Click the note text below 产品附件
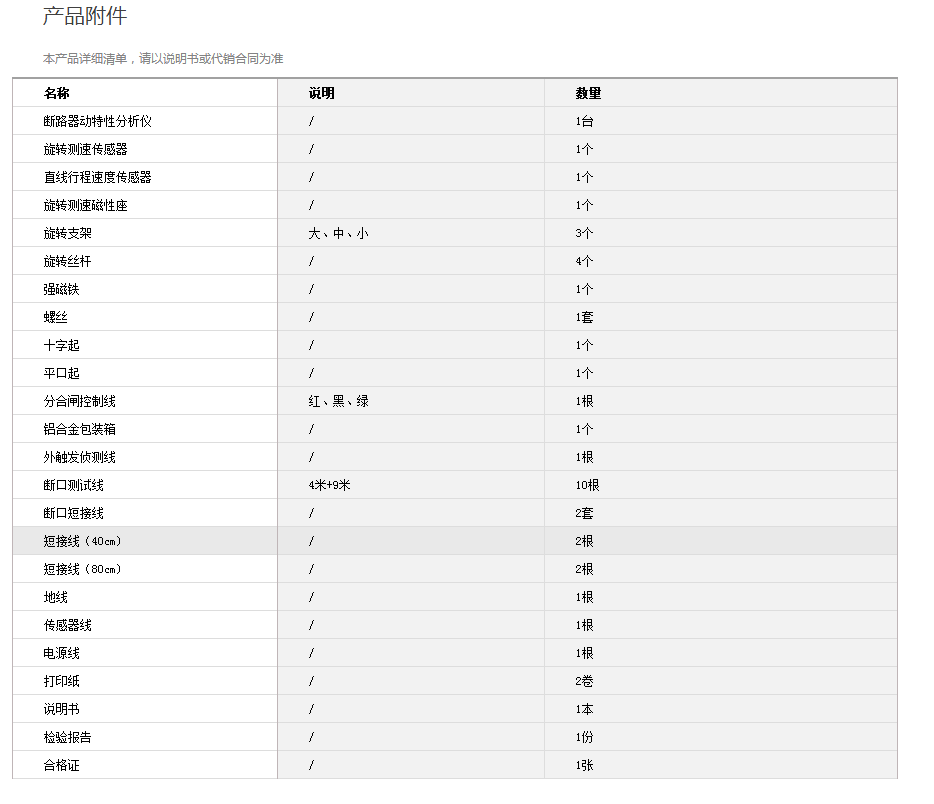The height and width of the screenshot is (804, 934). (x=163, y=59)
